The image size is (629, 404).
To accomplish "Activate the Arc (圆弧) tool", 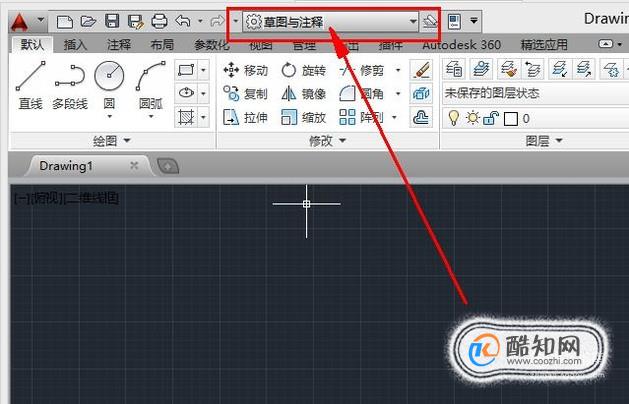I will coord(150,88).
